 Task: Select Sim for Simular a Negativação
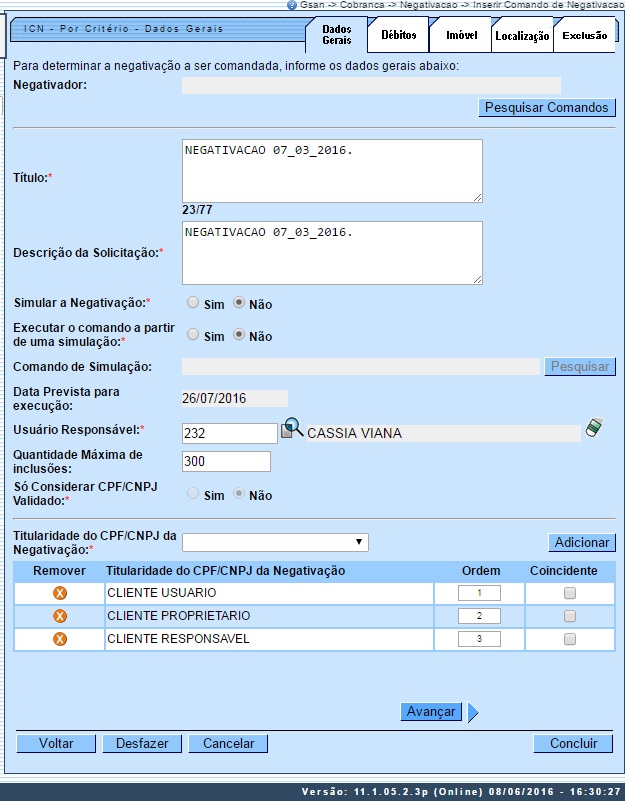[193, 303]
